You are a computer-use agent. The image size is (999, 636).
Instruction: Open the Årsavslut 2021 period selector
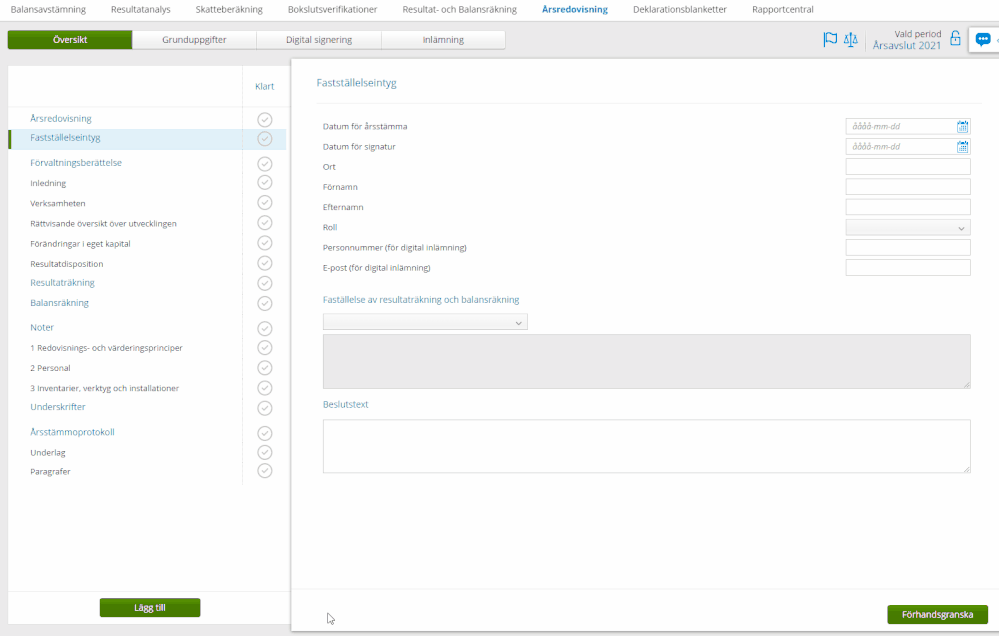pos(906,46)
